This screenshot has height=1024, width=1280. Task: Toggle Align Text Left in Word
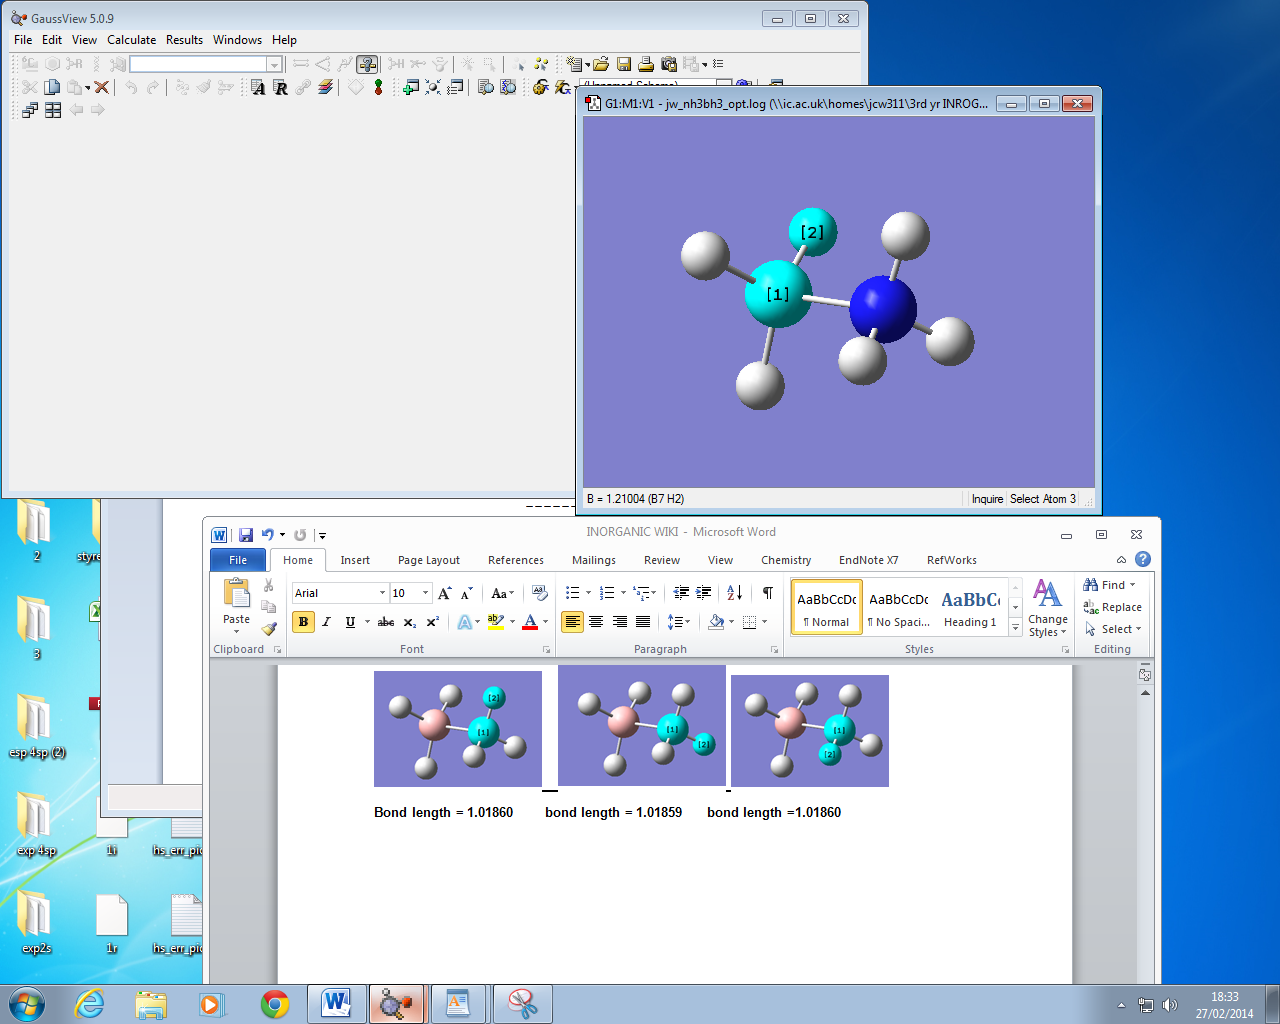pos(572,622)
